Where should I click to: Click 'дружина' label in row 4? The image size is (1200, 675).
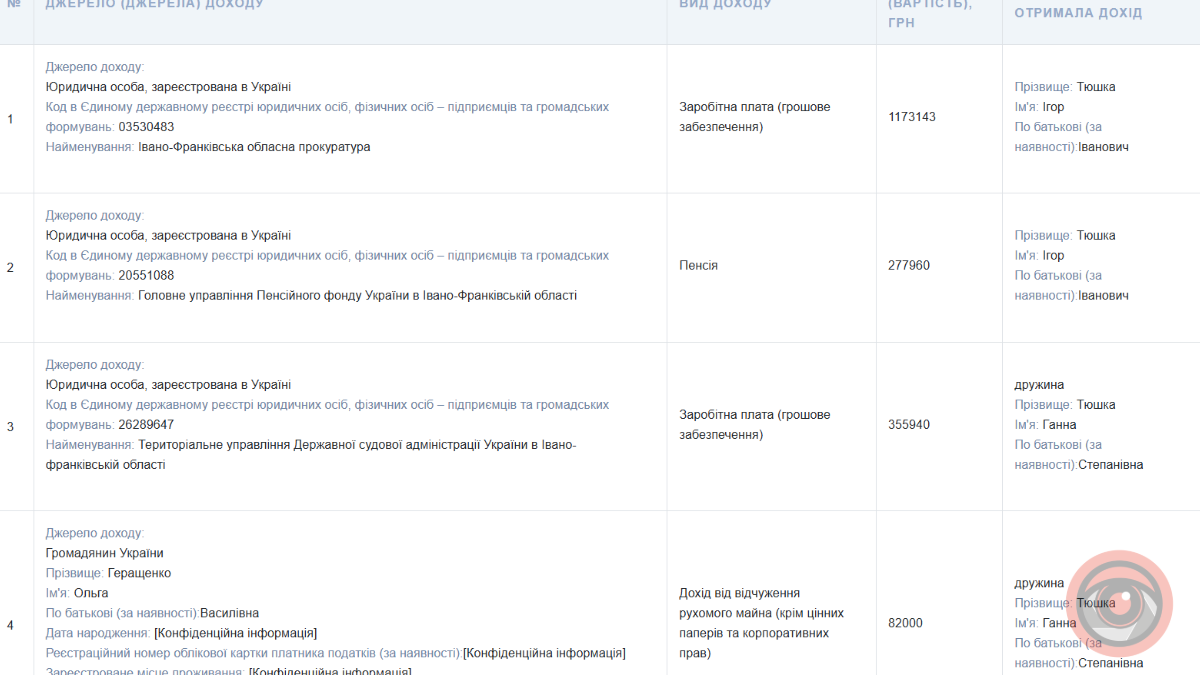tap(1039, 583)
